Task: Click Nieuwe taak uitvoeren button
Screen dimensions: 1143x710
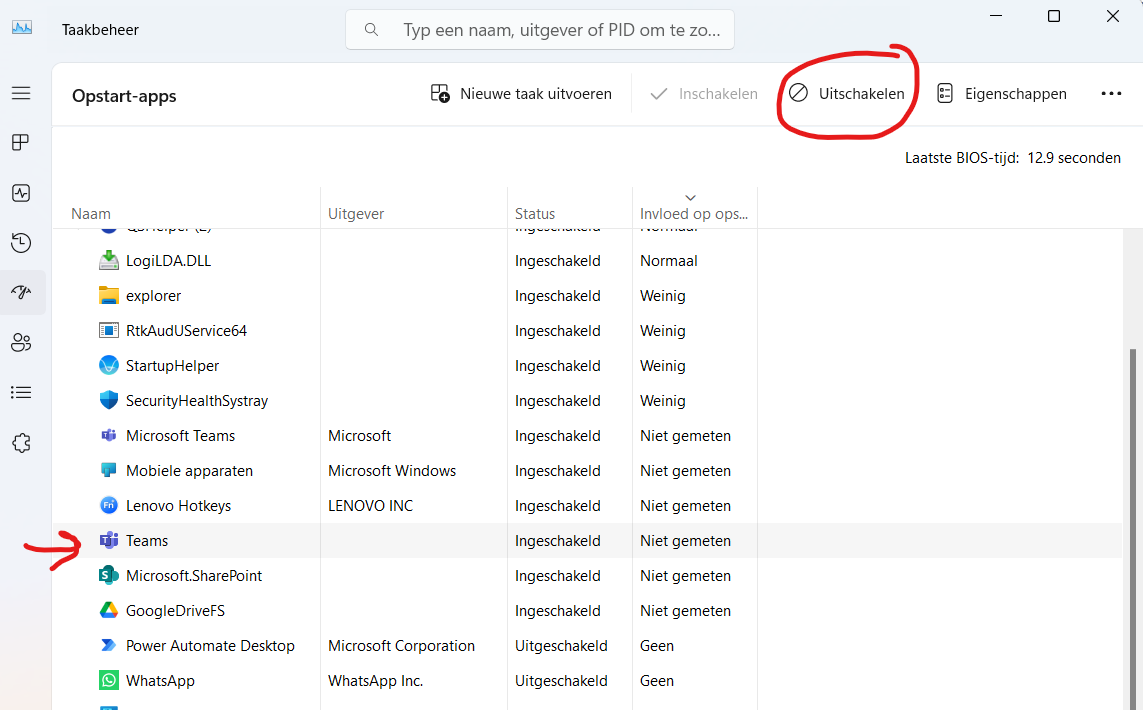Action: click(x=521, y=94)
